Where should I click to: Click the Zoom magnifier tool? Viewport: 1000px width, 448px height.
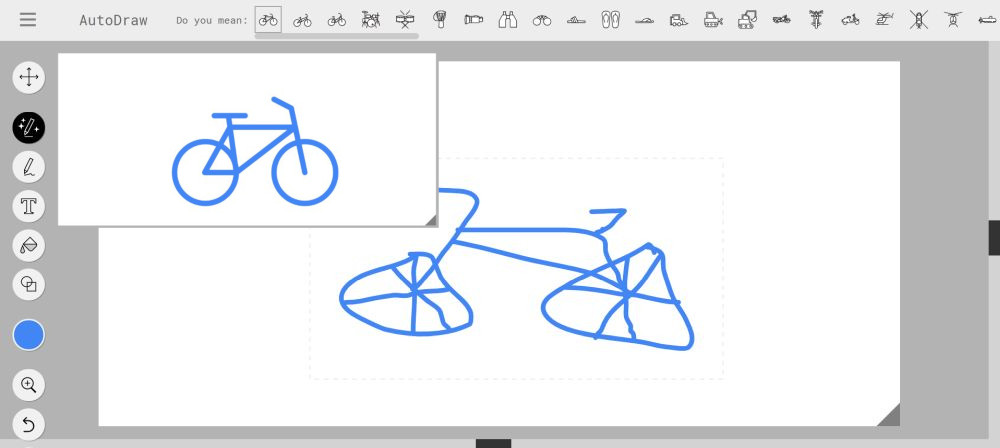pos(29,384)
